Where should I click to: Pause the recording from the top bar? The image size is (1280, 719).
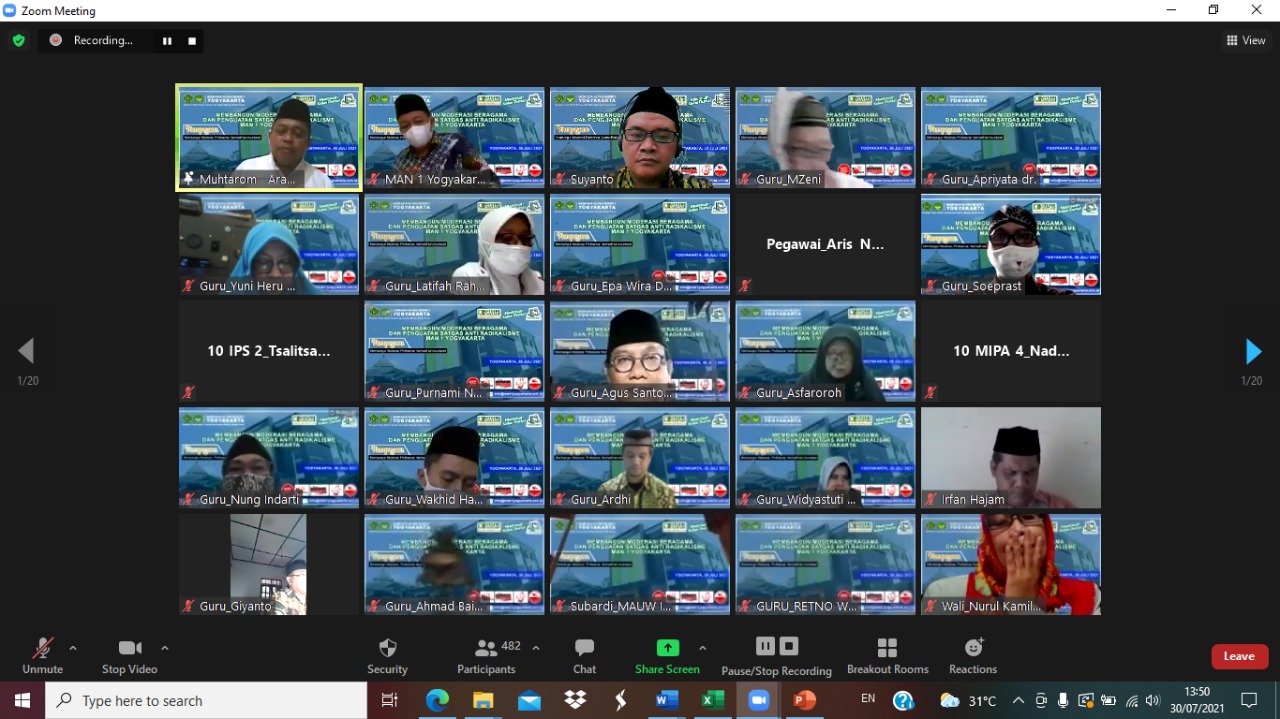(x=167, y=41)
